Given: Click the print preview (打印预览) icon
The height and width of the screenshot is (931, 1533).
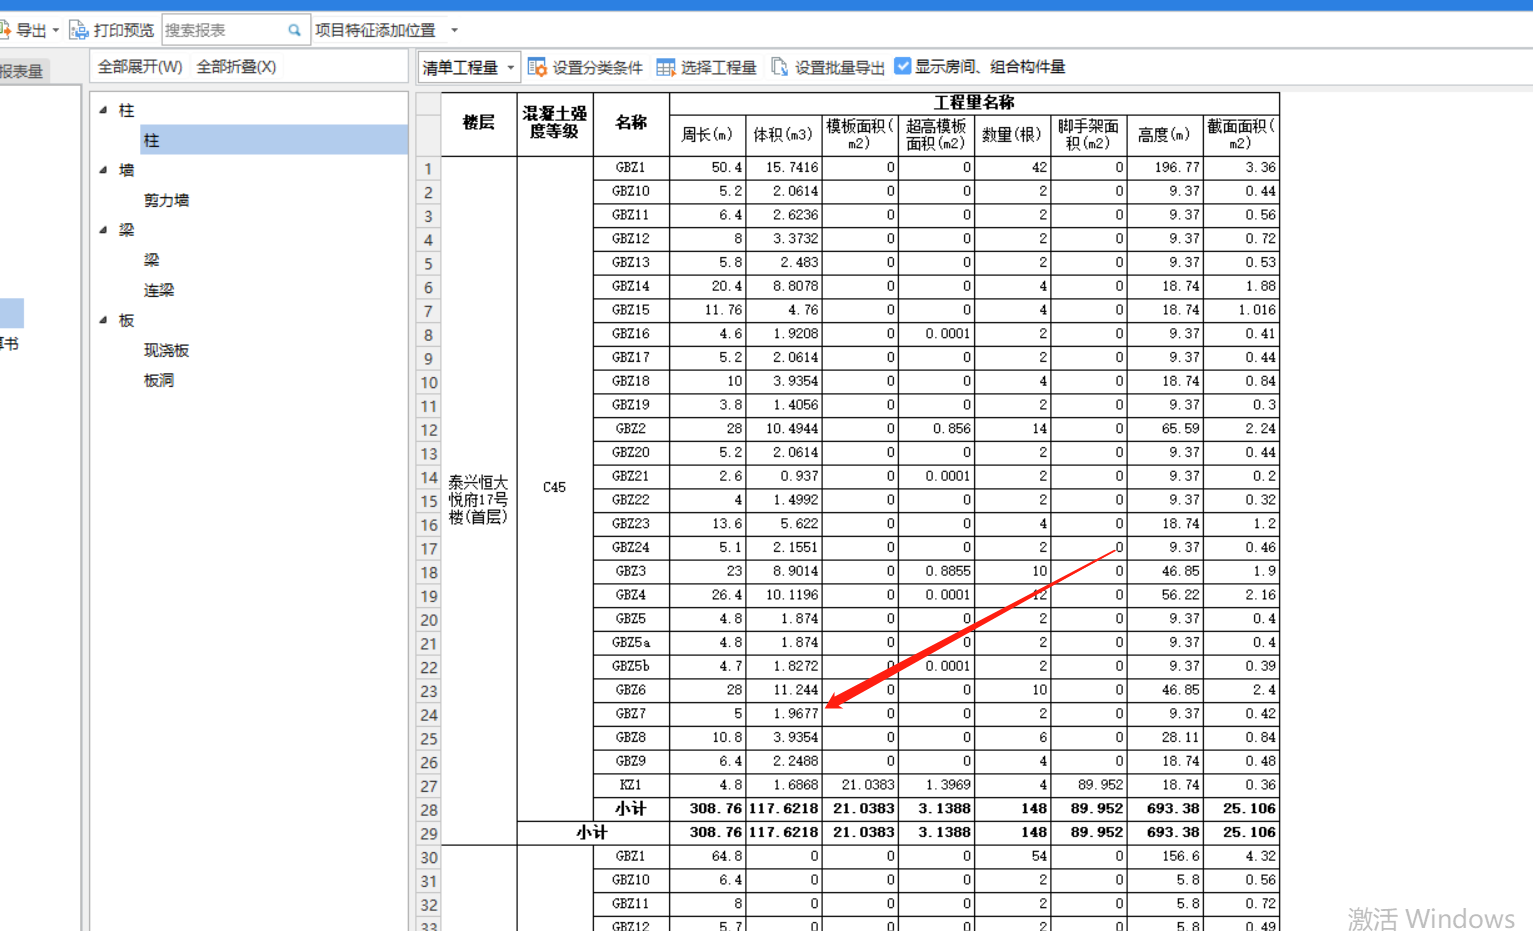Looking at the screenshot, I should (x=79, y=30).
